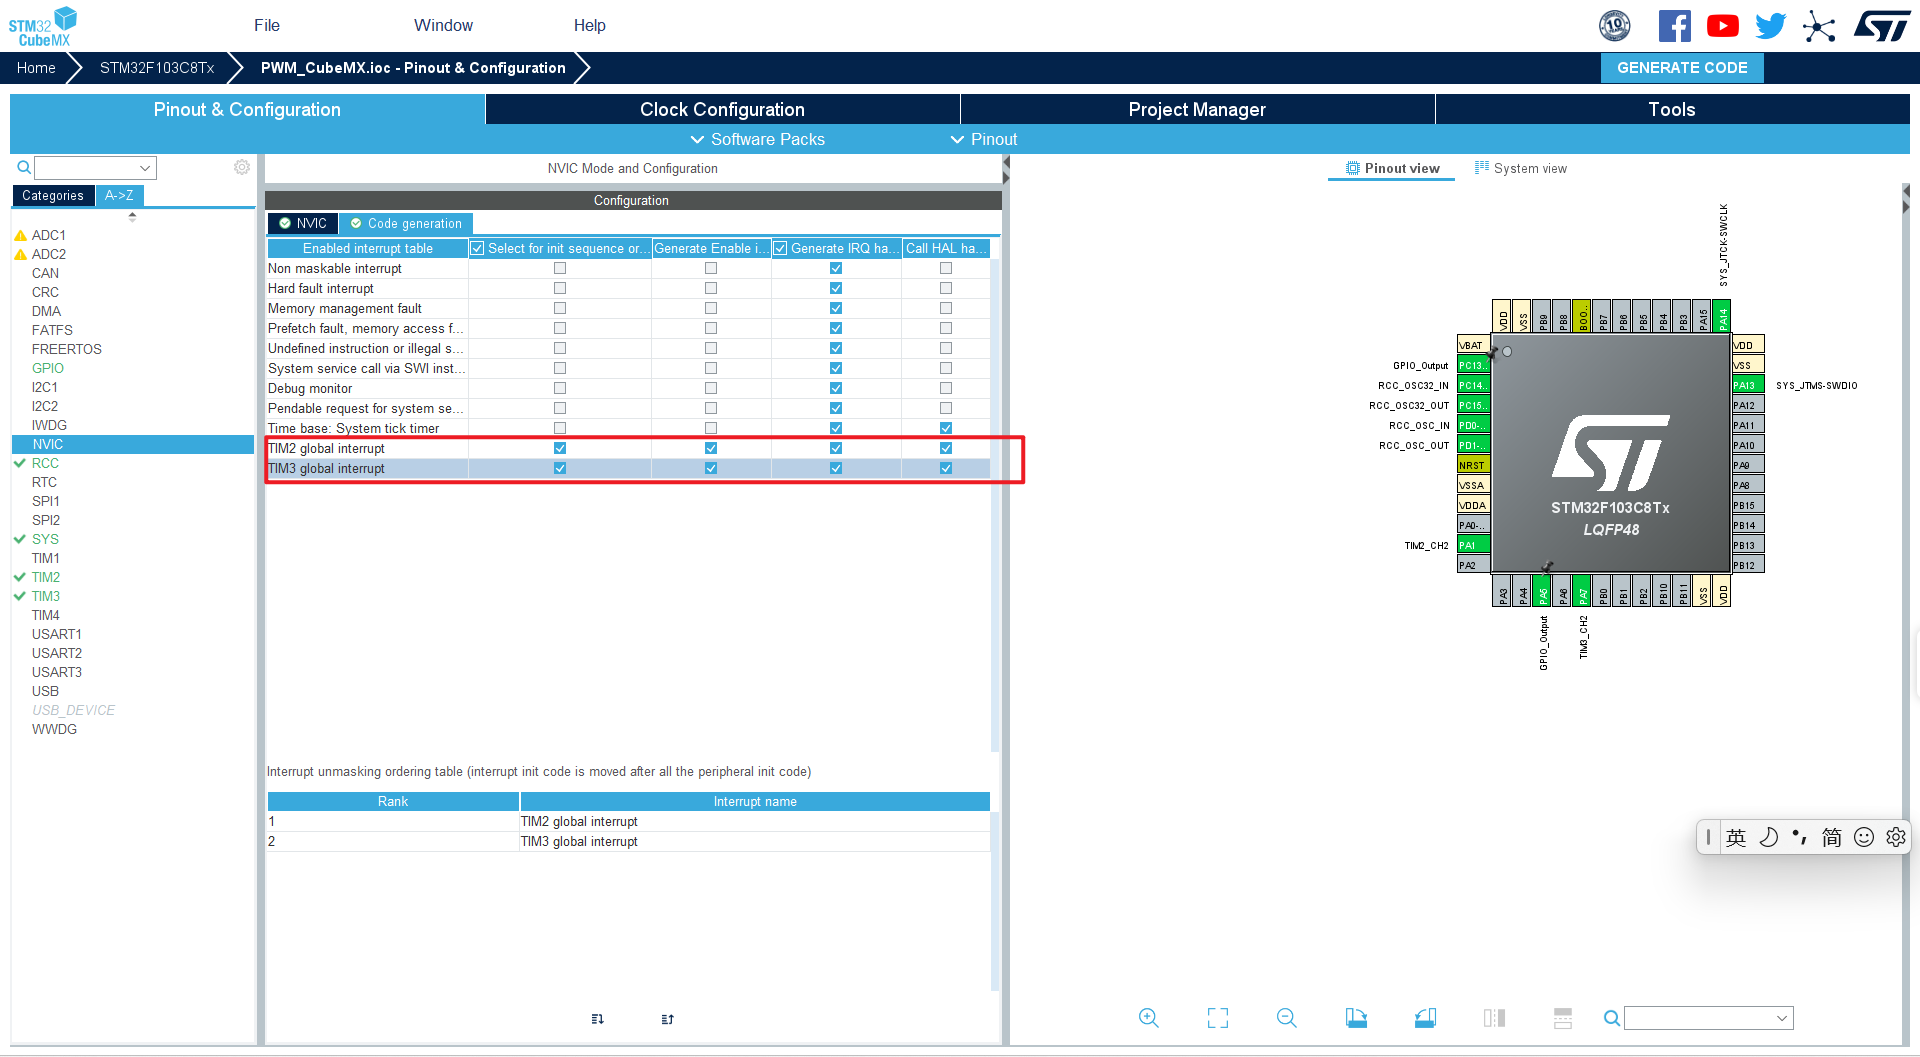This screenshot has width=1920, height=1057.
Task: Collapse the categories list arrow
Action: coord(132,216)
